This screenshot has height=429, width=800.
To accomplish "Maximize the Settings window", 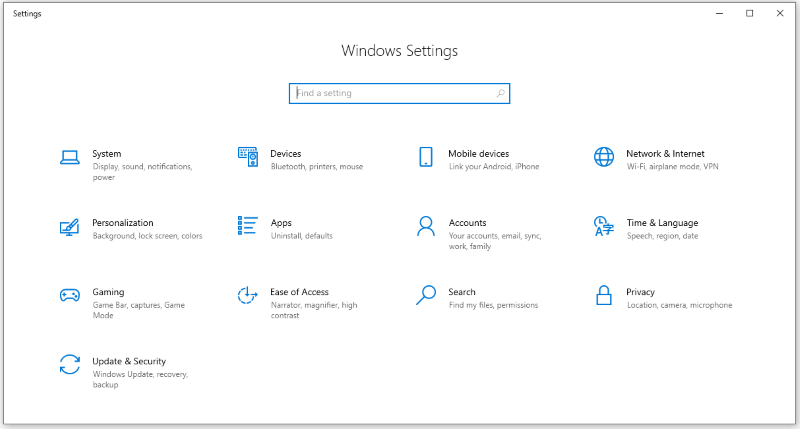I will (749, 13).
